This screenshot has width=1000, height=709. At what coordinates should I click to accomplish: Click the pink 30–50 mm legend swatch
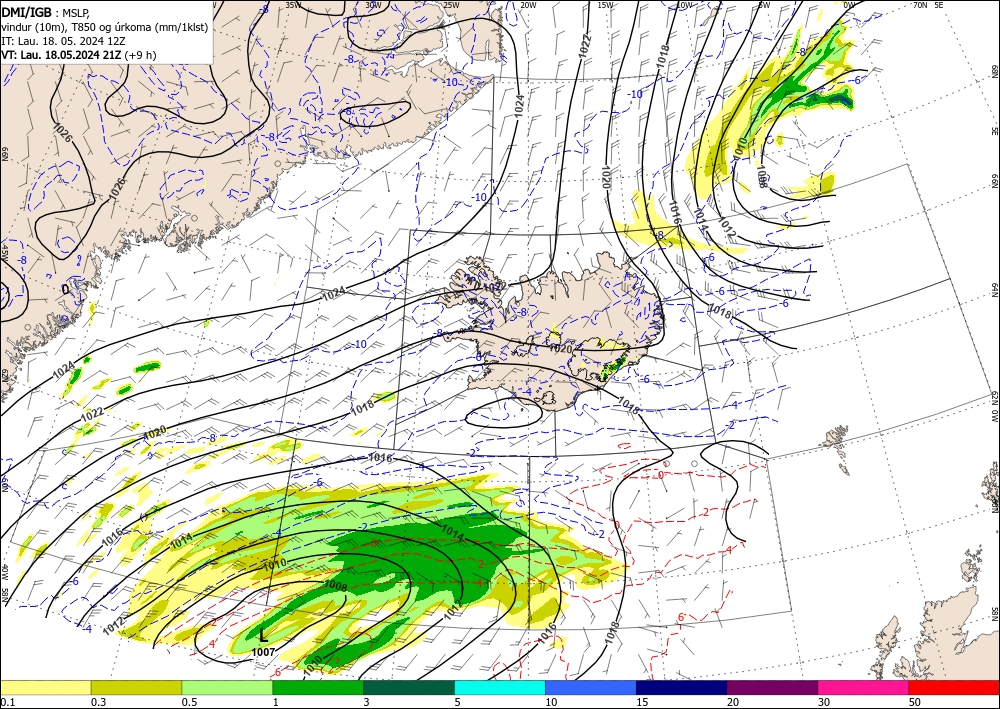tap(864, 688)
